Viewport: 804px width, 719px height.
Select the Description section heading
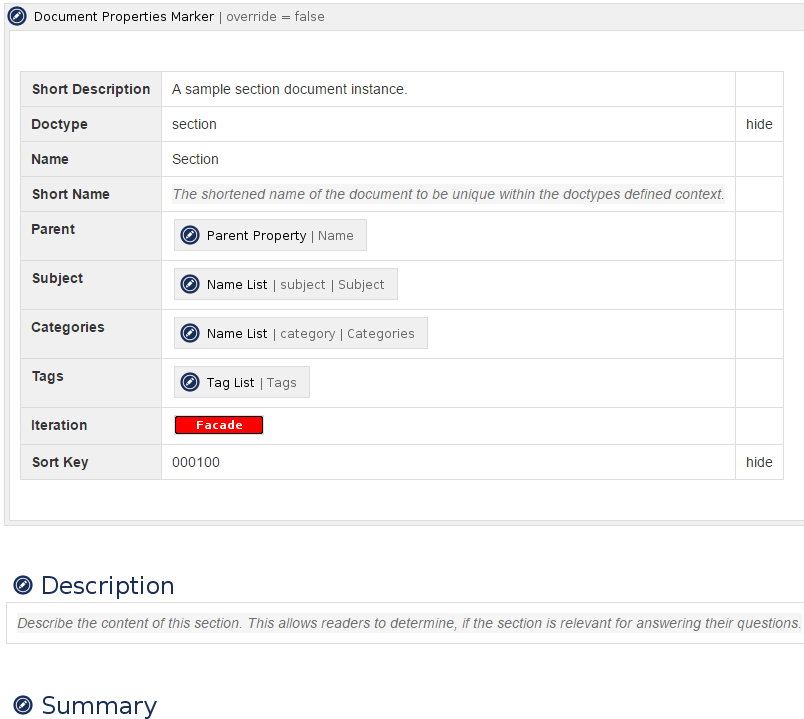(108, 585)
